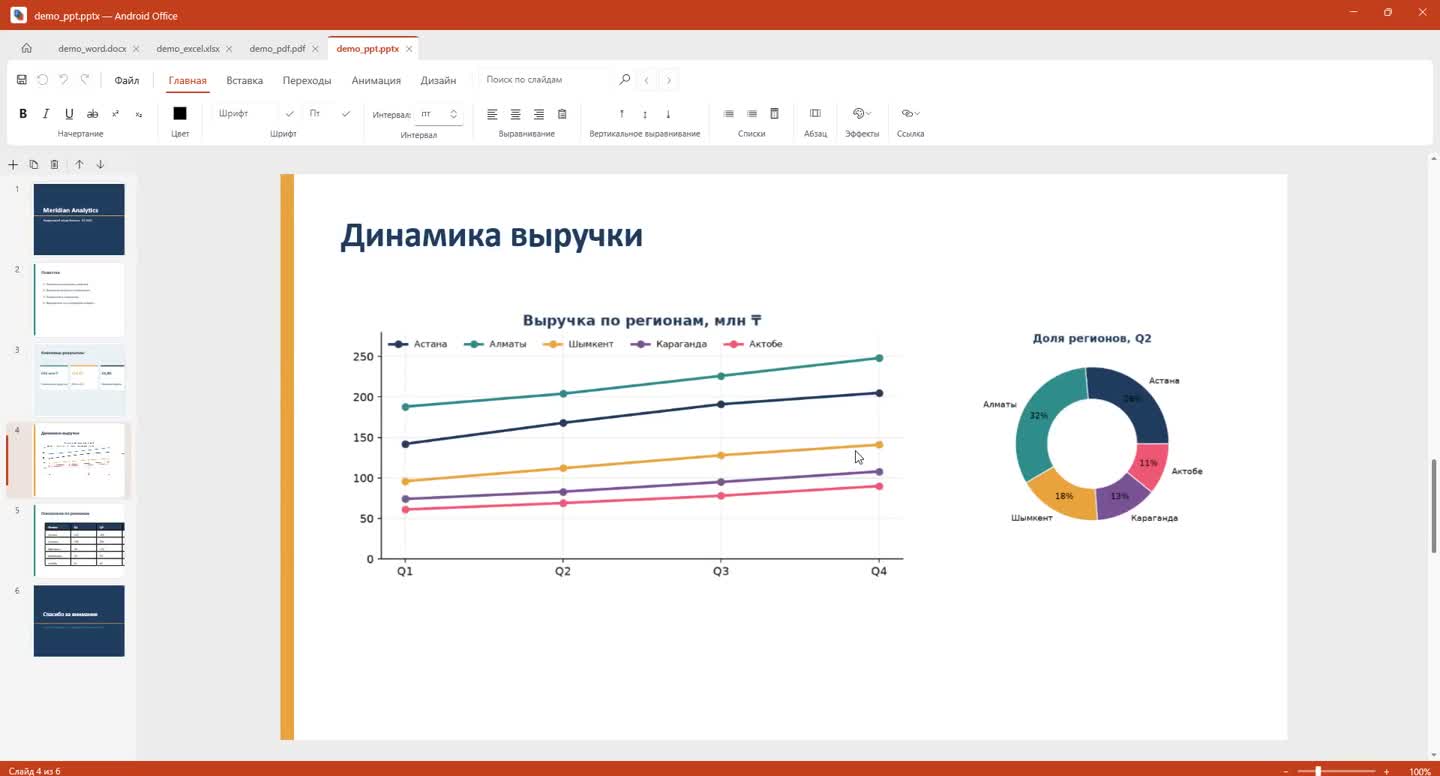Click the Динамика выручки slide title

tap(491, 236)
